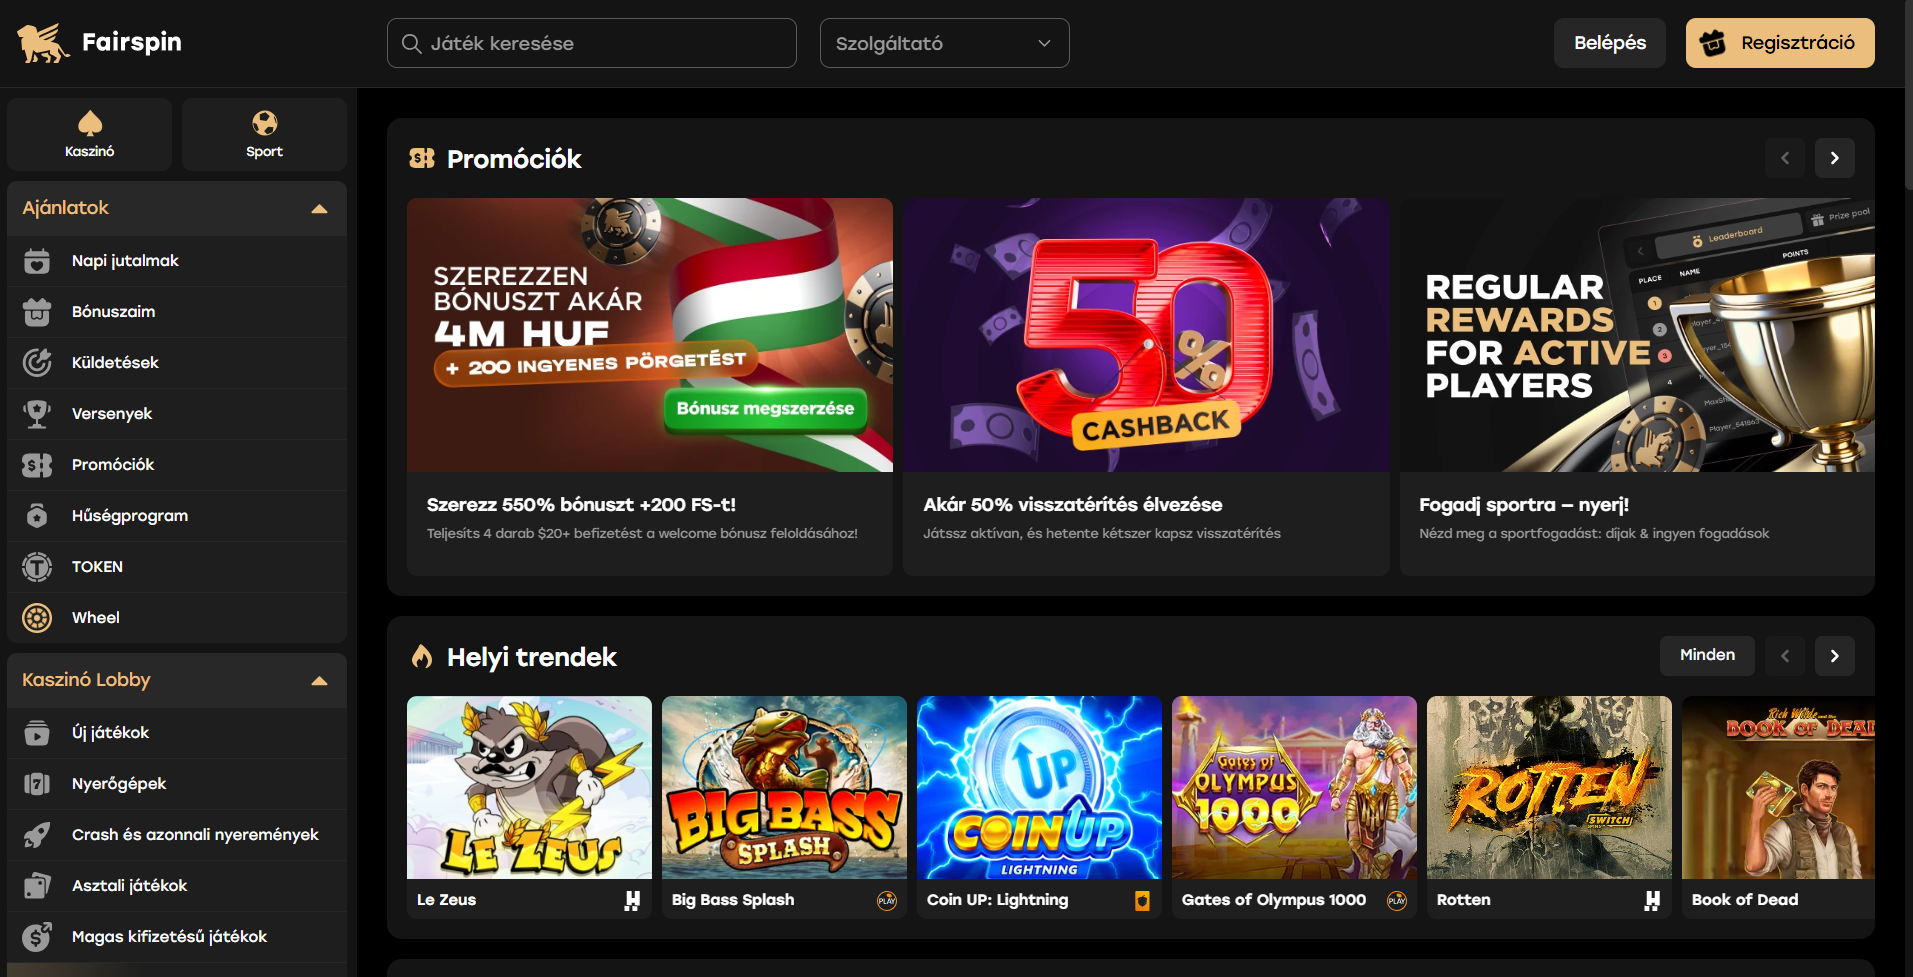Open the Rotten game thumbnail
Viewport: 1913px width, 977px height.
[1549, 788]
